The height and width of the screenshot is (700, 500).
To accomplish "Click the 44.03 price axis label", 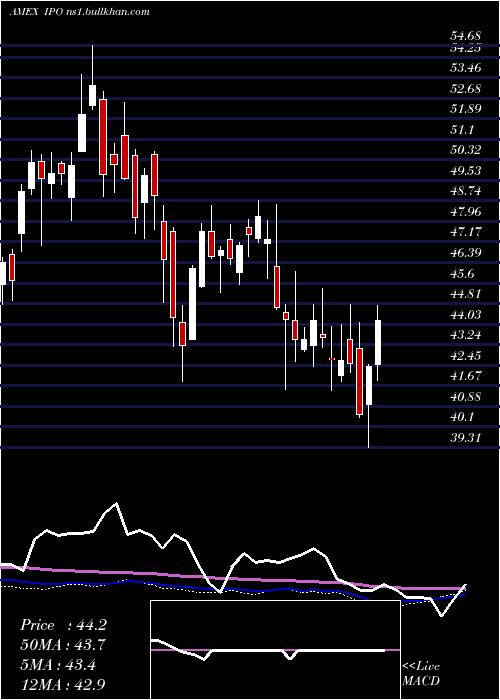I will click(466, 315).
